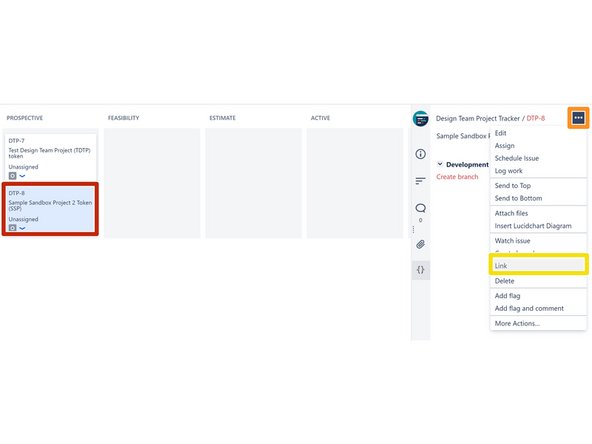Select Link in the actions menu
This screenshot has width=592, height=444.
pyautogui.click(x=538, y=265)
